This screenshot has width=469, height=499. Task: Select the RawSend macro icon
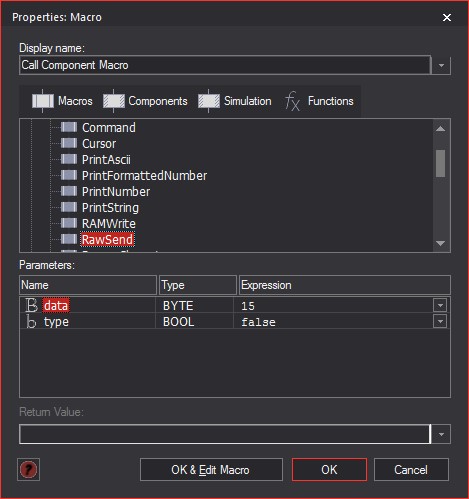tap(69, 239)
